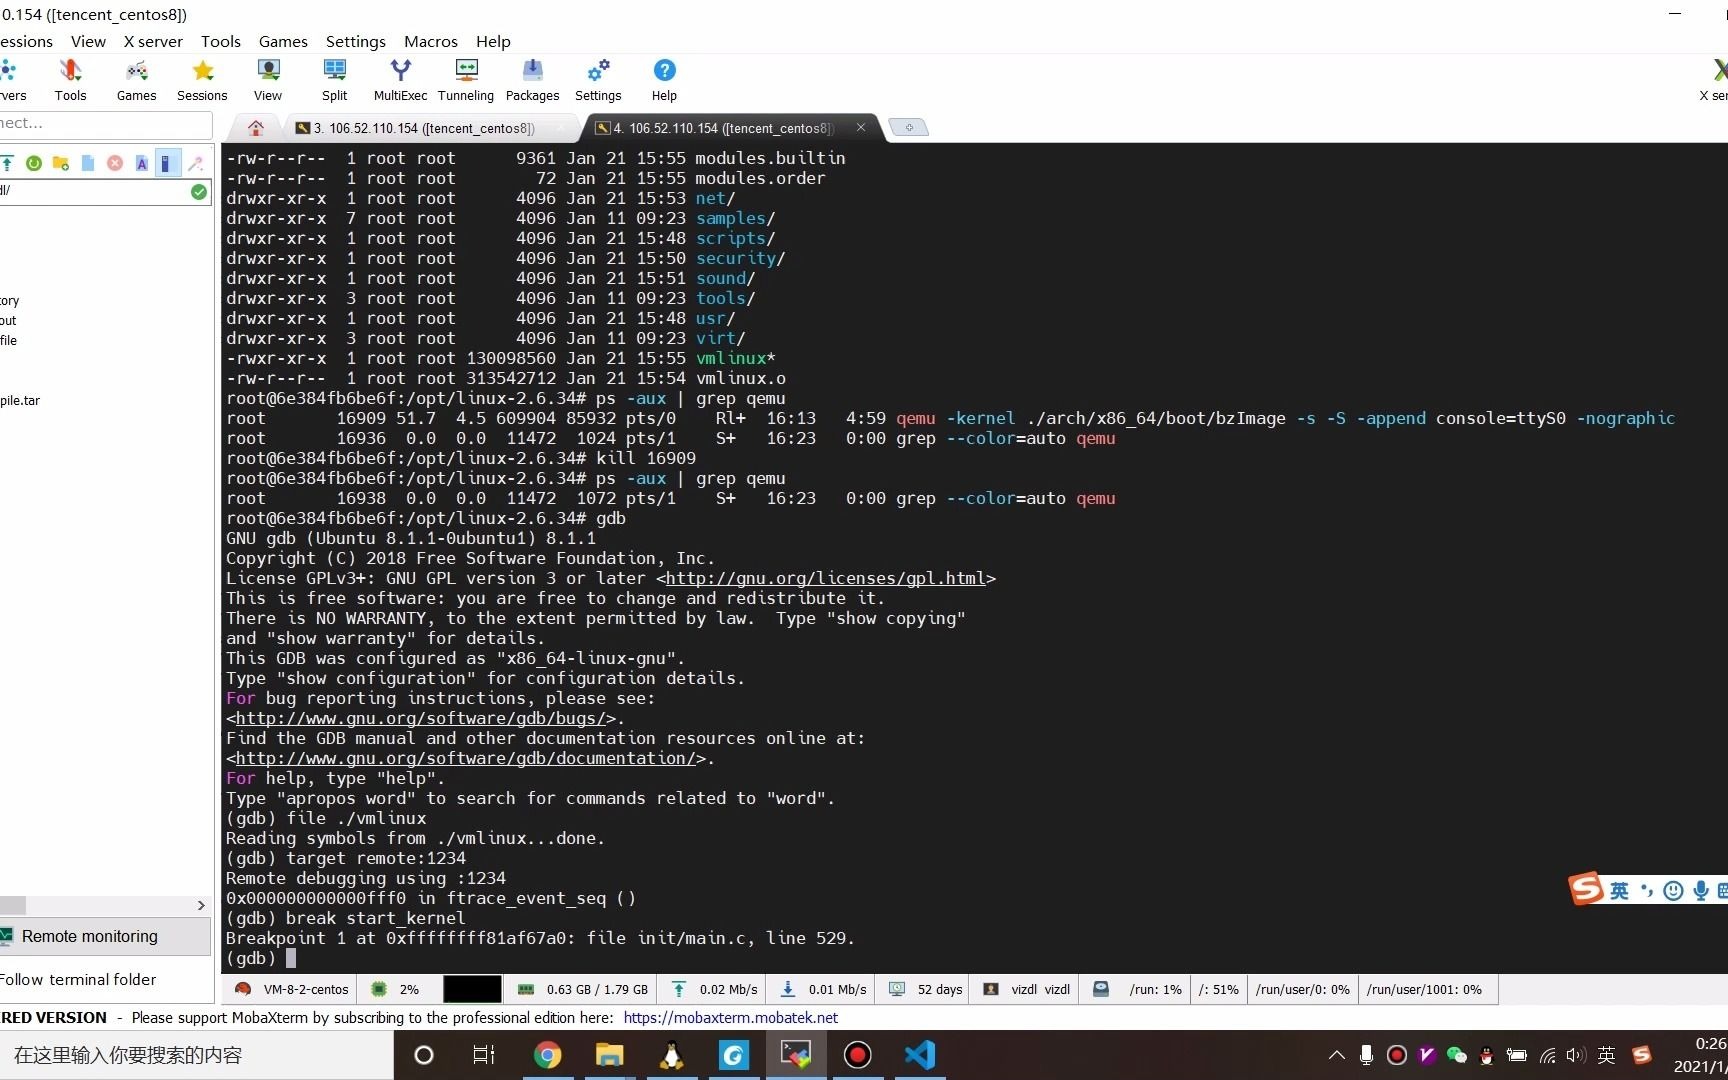Create a new folder in SFTP browser
1728x1080 pixels.
click(x=60, y=163)
